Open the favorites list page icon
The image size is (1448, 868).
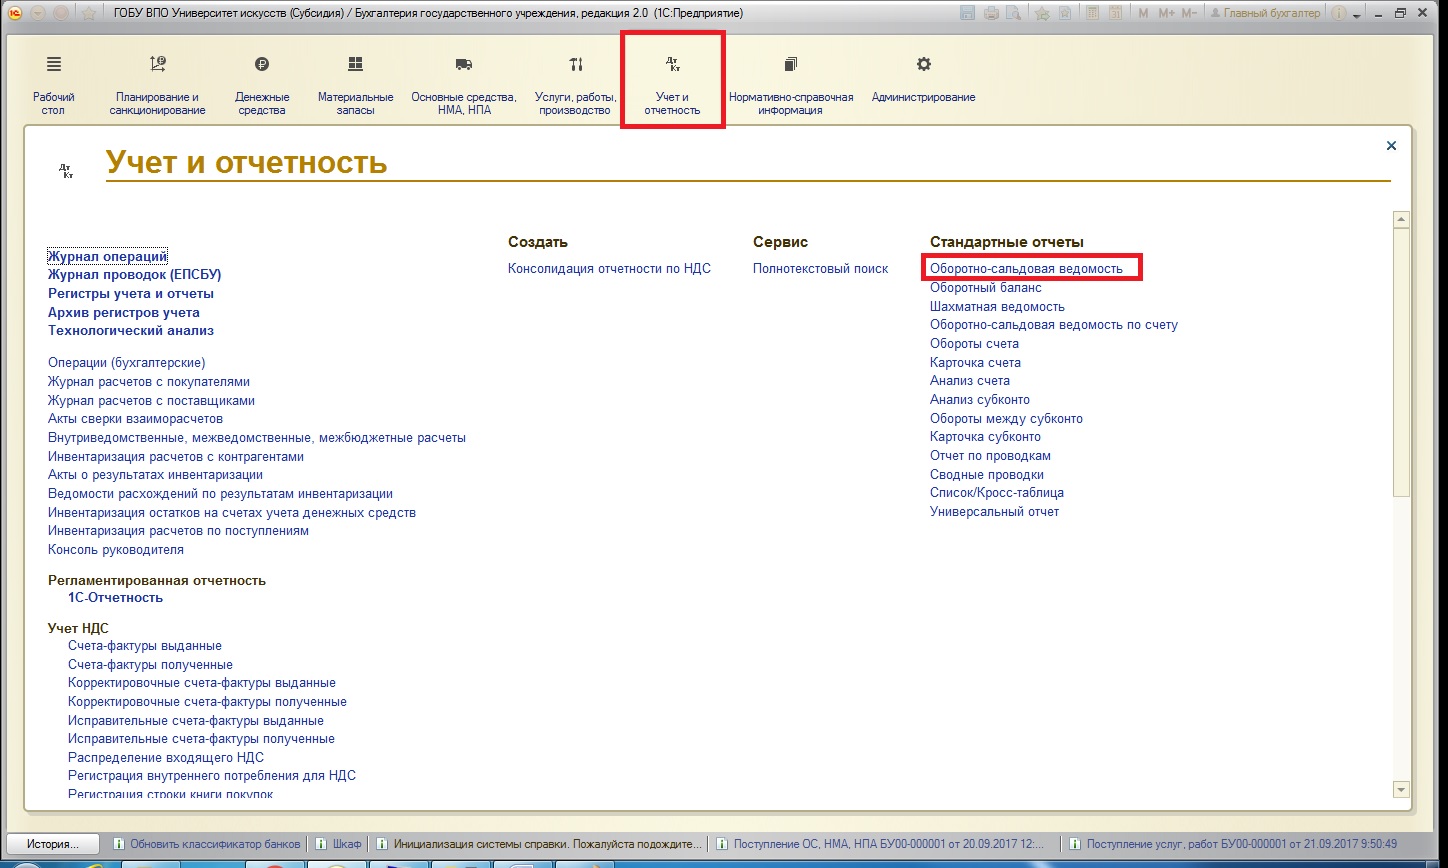1066,13
